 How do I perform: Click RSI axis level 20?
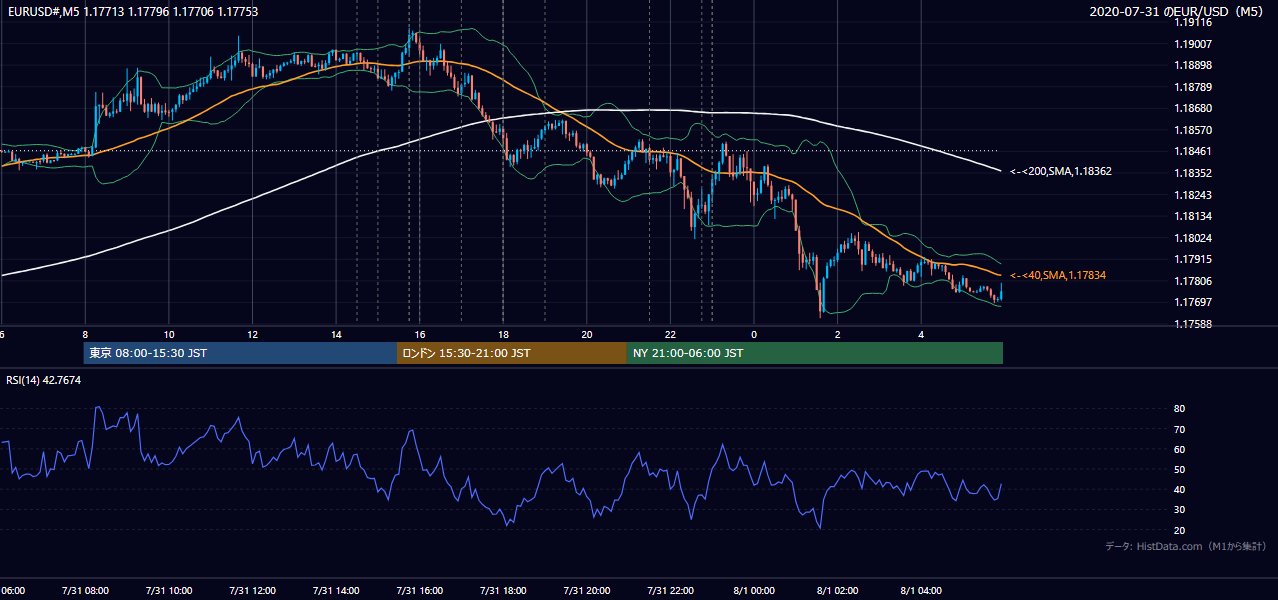point(1179,530)
